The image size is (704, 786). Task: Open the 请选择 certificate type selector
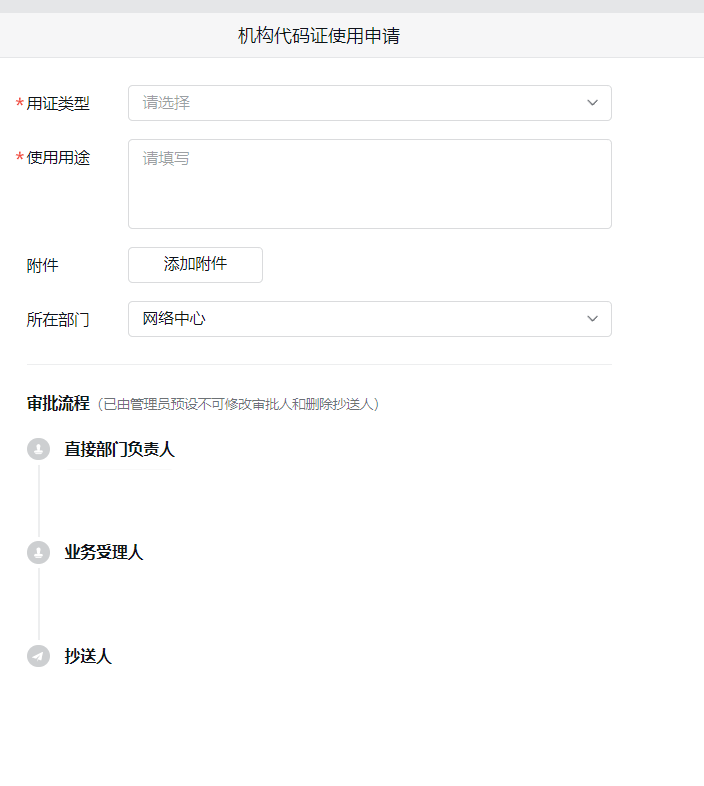370,103
